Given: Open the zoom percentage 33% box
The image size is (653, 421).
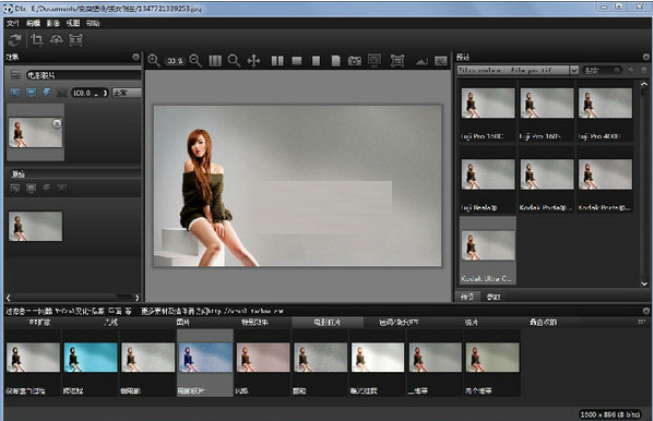Looking at the screenshot, I should coord(175,61).
